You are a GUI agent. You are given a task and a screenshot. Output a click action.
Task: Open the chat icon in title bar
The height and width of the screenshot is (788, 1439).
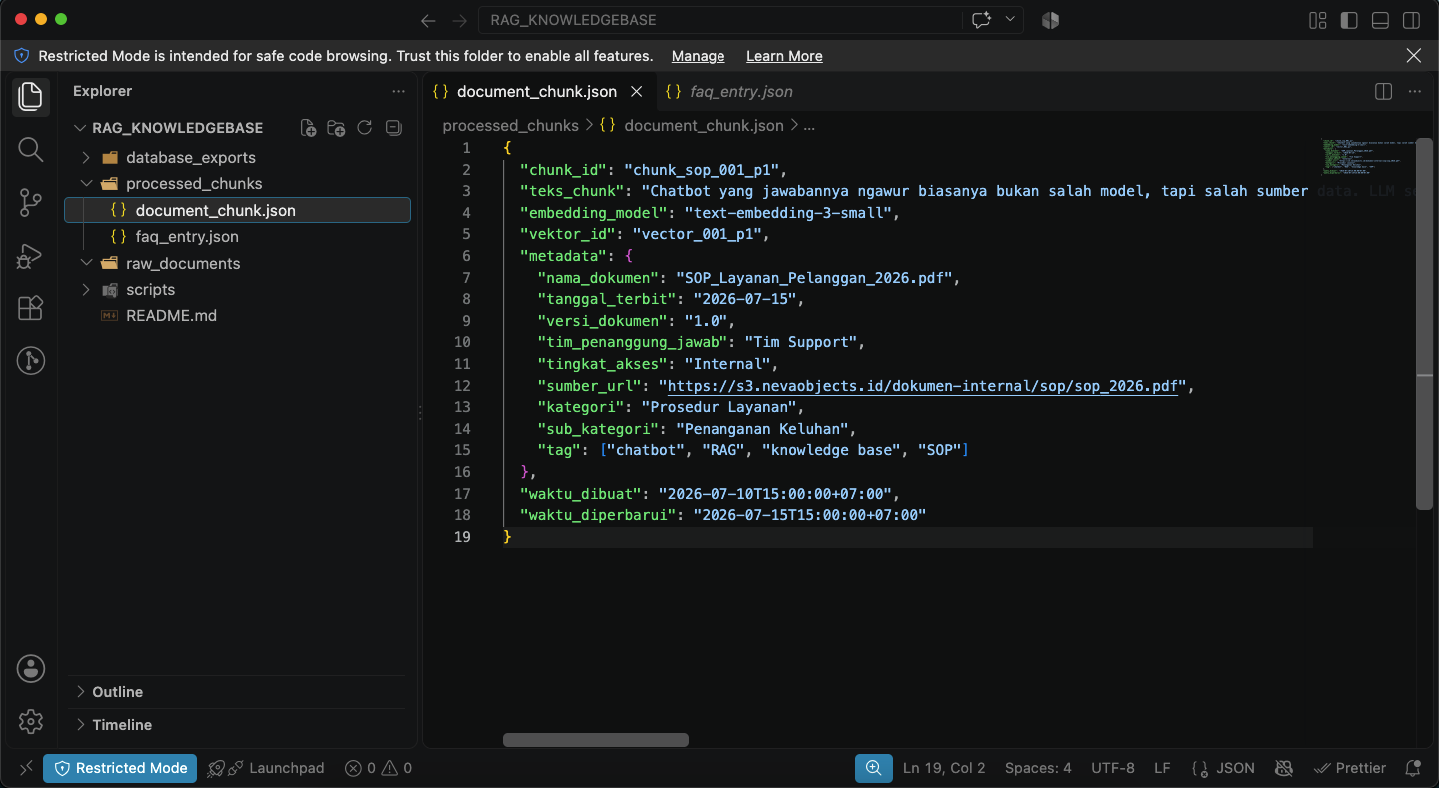tap(980, 20)
